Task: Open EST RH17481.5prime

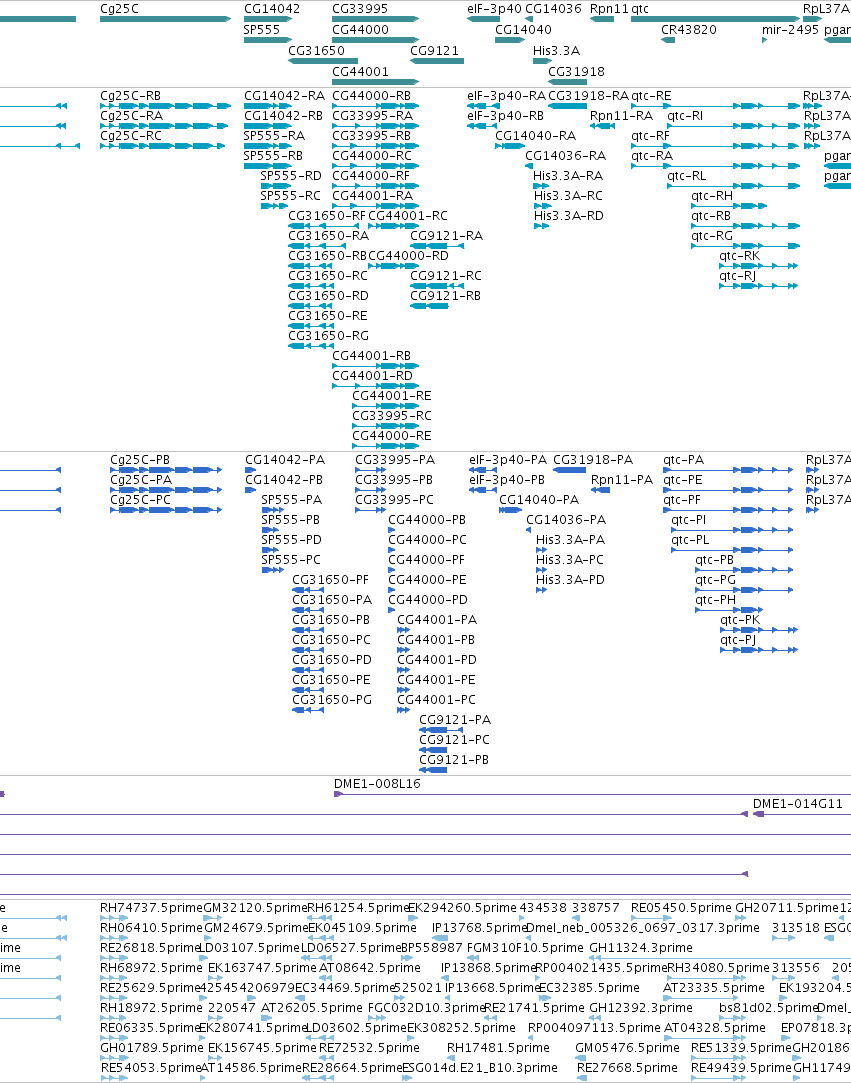Action: [x=498, y=1048]
